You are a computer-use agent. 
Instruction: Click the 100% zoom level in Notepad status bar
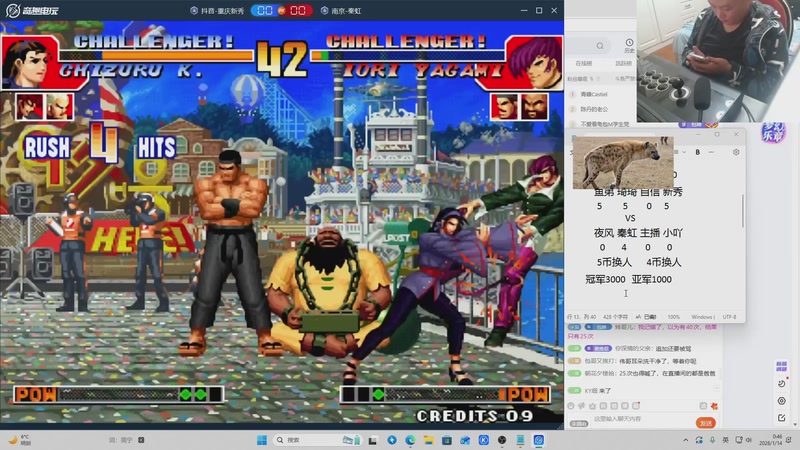674,317
